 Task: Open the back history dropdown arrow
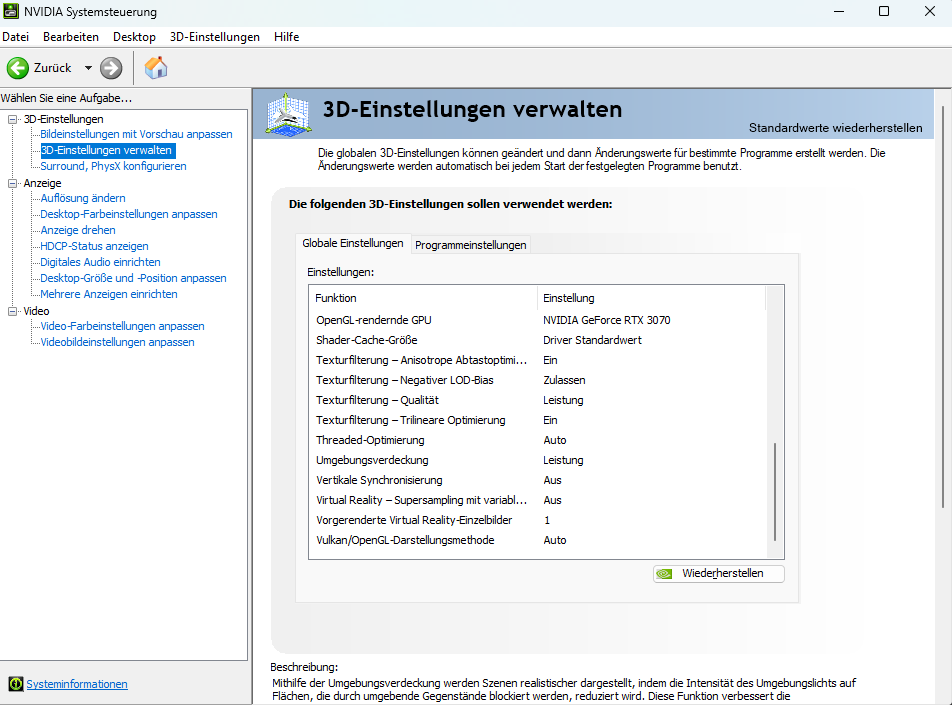coord(88,68)
